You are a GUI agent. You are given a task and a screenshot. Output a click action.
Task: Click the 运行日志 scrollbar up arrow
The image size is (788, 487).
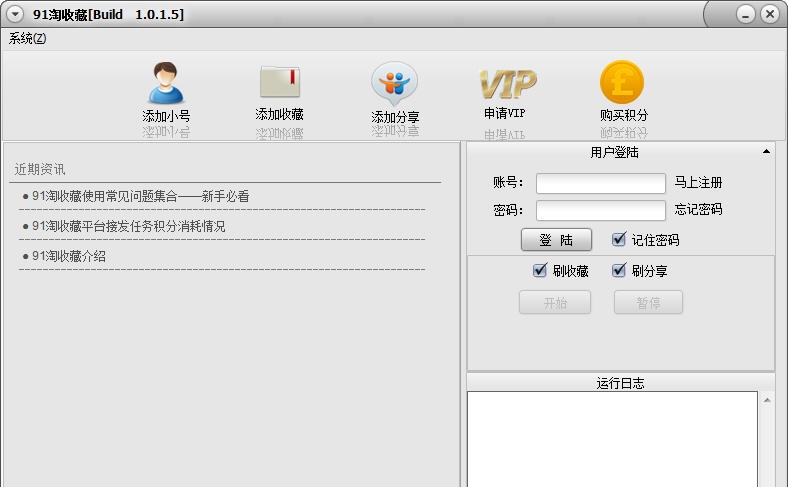point(767,401)
